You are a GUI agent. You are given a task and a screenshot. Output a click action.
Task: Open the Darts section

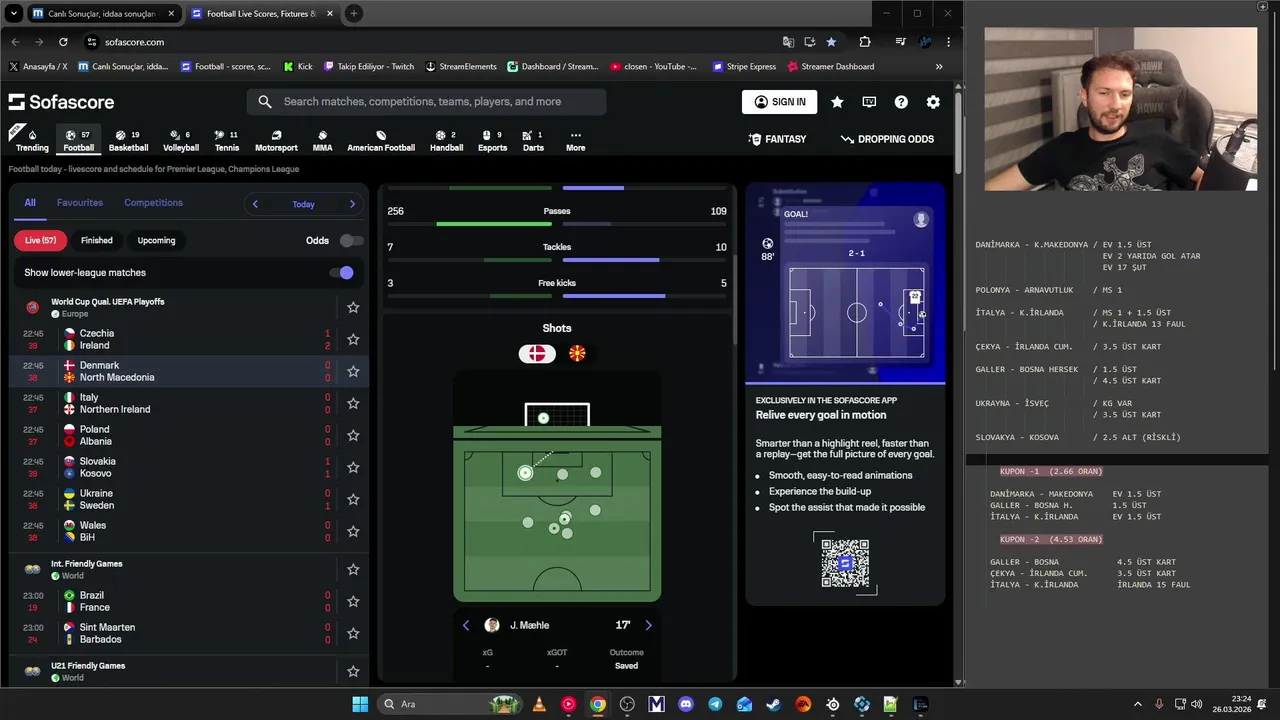533,140
